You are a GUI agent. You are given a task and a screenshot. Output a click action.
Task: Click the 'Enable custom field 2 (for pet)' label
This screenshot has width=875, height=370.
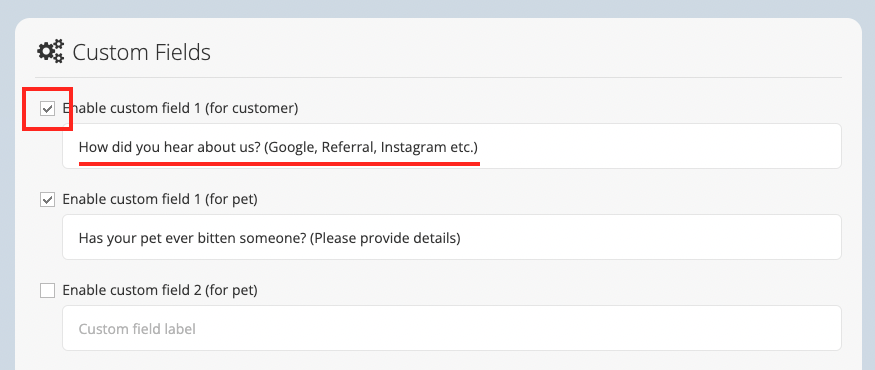160,290
